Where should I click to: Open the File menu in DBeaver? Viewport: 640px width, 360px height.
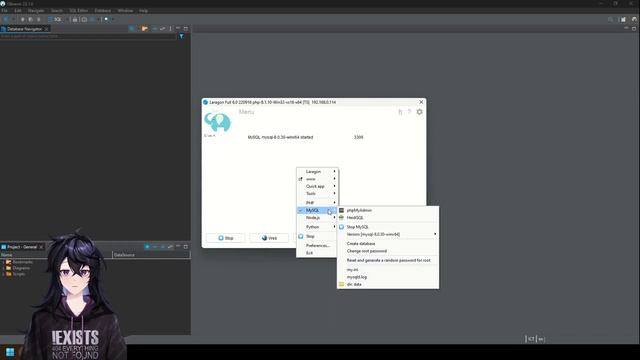[x=4, y=11]
